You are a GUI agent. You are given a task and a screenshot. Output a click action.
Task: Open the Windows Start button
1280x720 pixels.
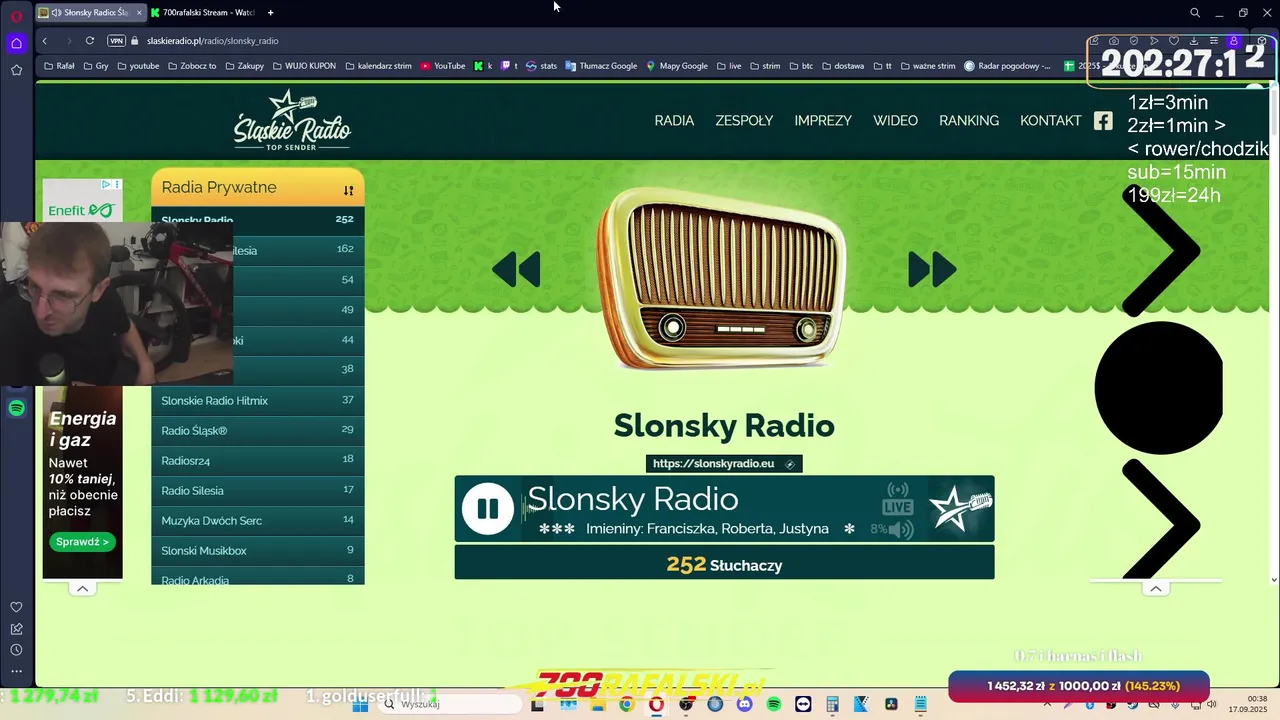point(360,704)
